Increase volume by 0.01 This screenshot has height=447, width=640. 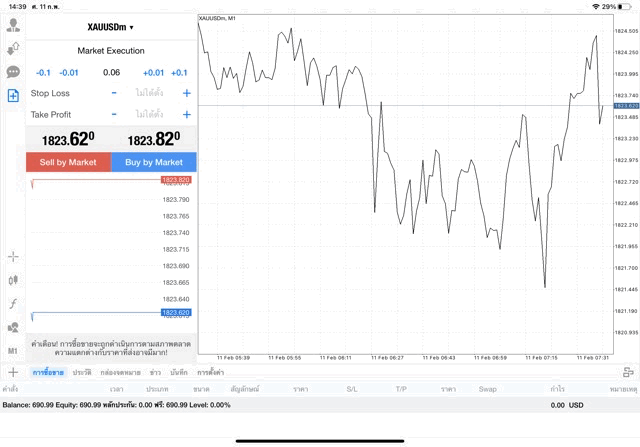coord(153,72)
